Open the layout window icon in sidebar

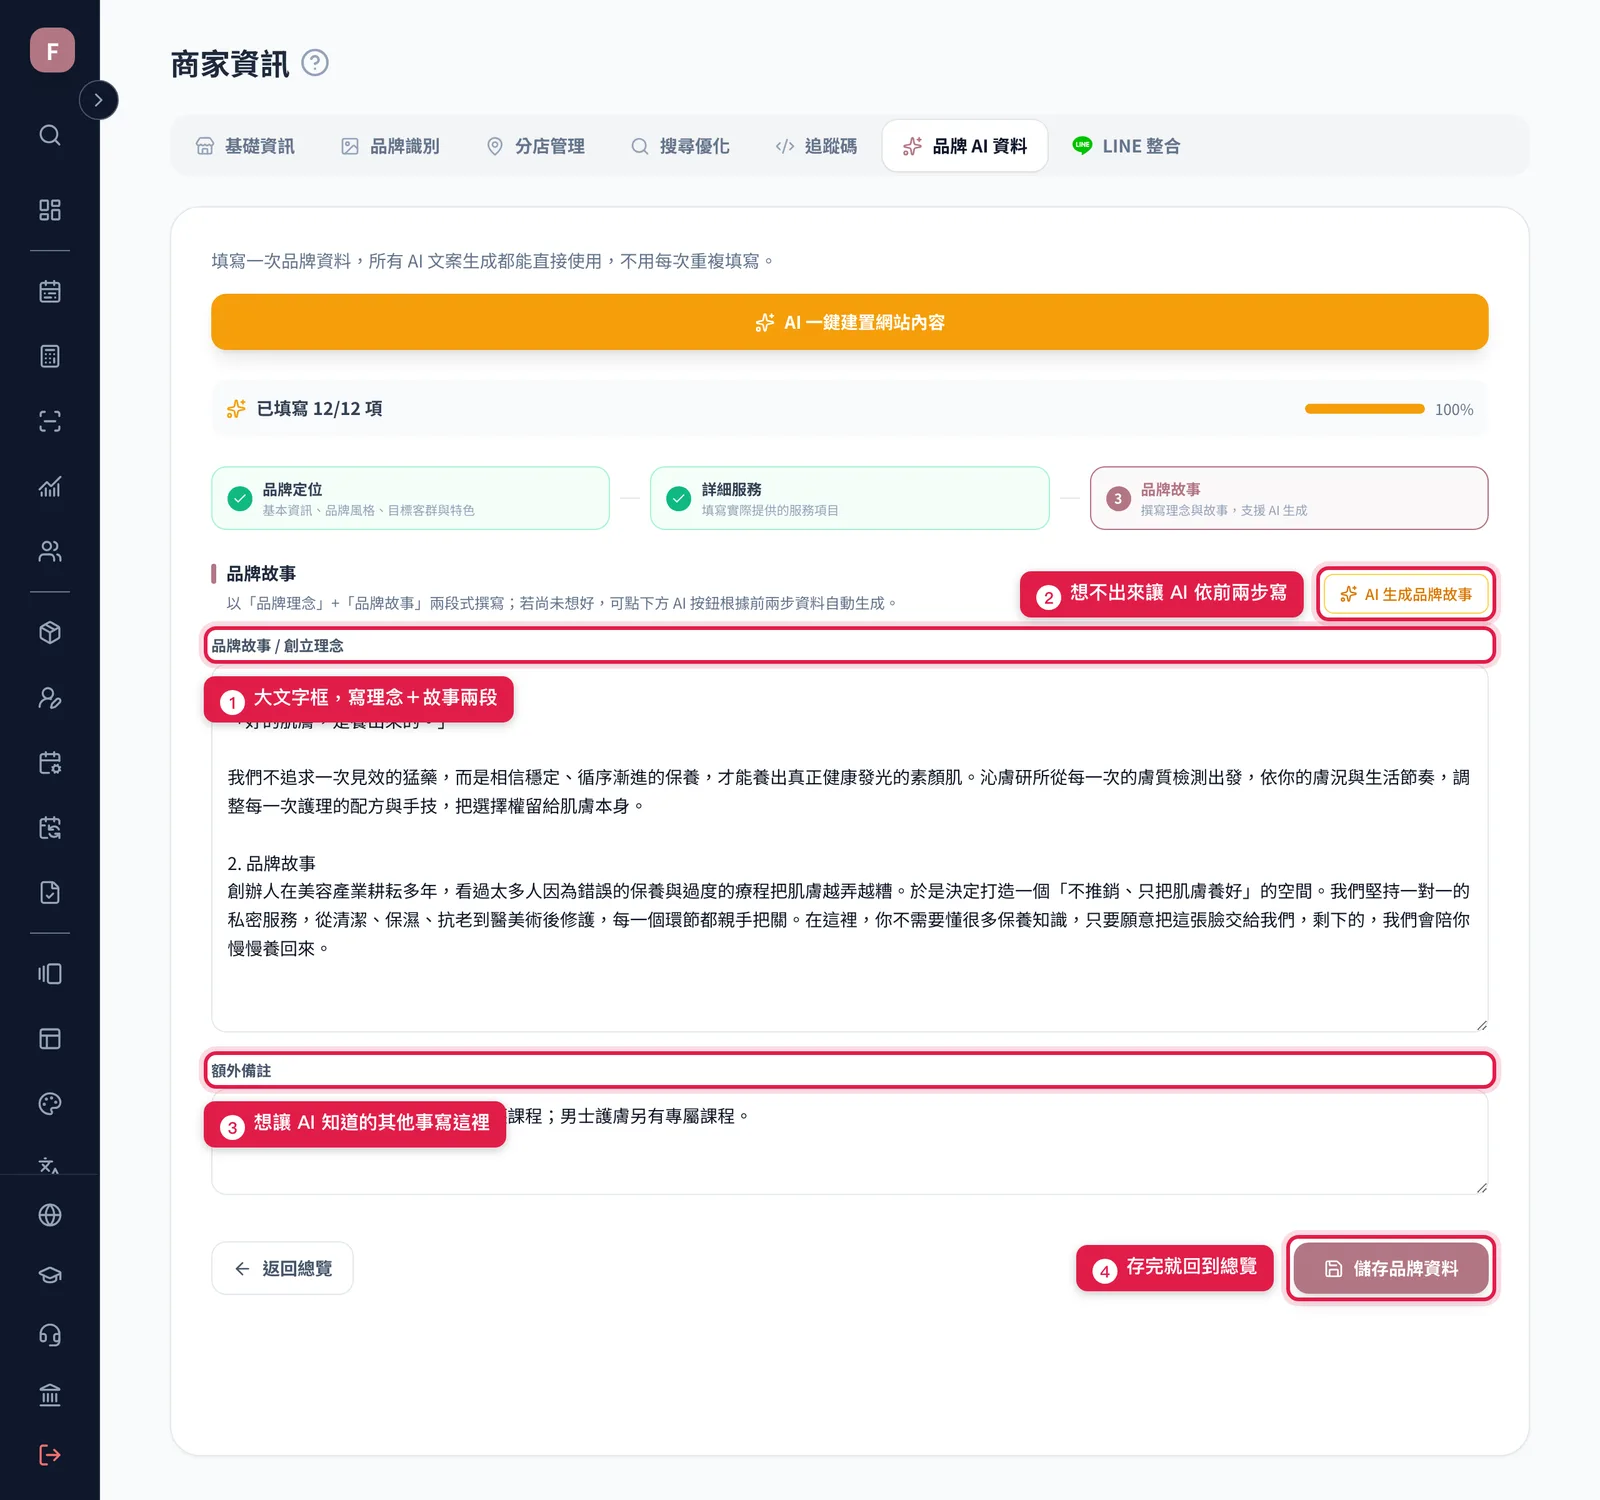pyautogui.click(x=50, y=1039)
